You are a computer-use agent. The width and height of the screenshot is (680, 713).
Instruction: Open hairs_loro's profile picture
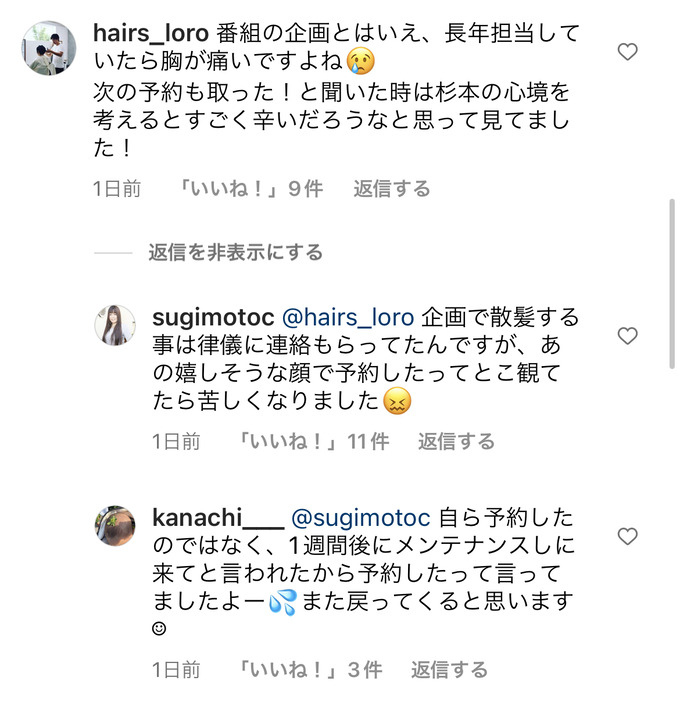pyautogui.click(x=49, y=48)
